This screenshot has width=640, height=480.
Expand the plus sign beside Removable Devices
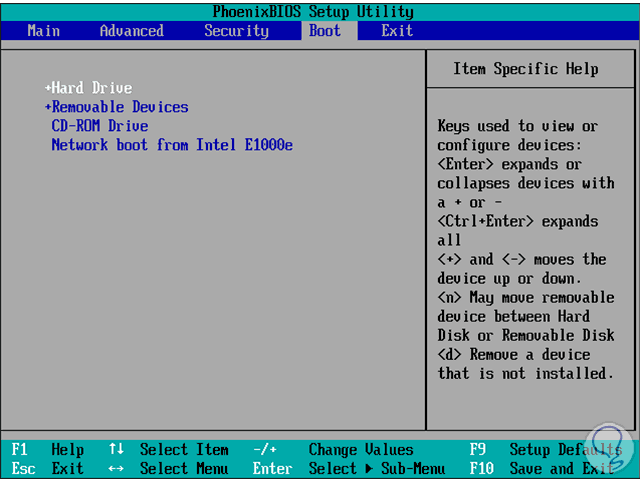pos(48,107)
